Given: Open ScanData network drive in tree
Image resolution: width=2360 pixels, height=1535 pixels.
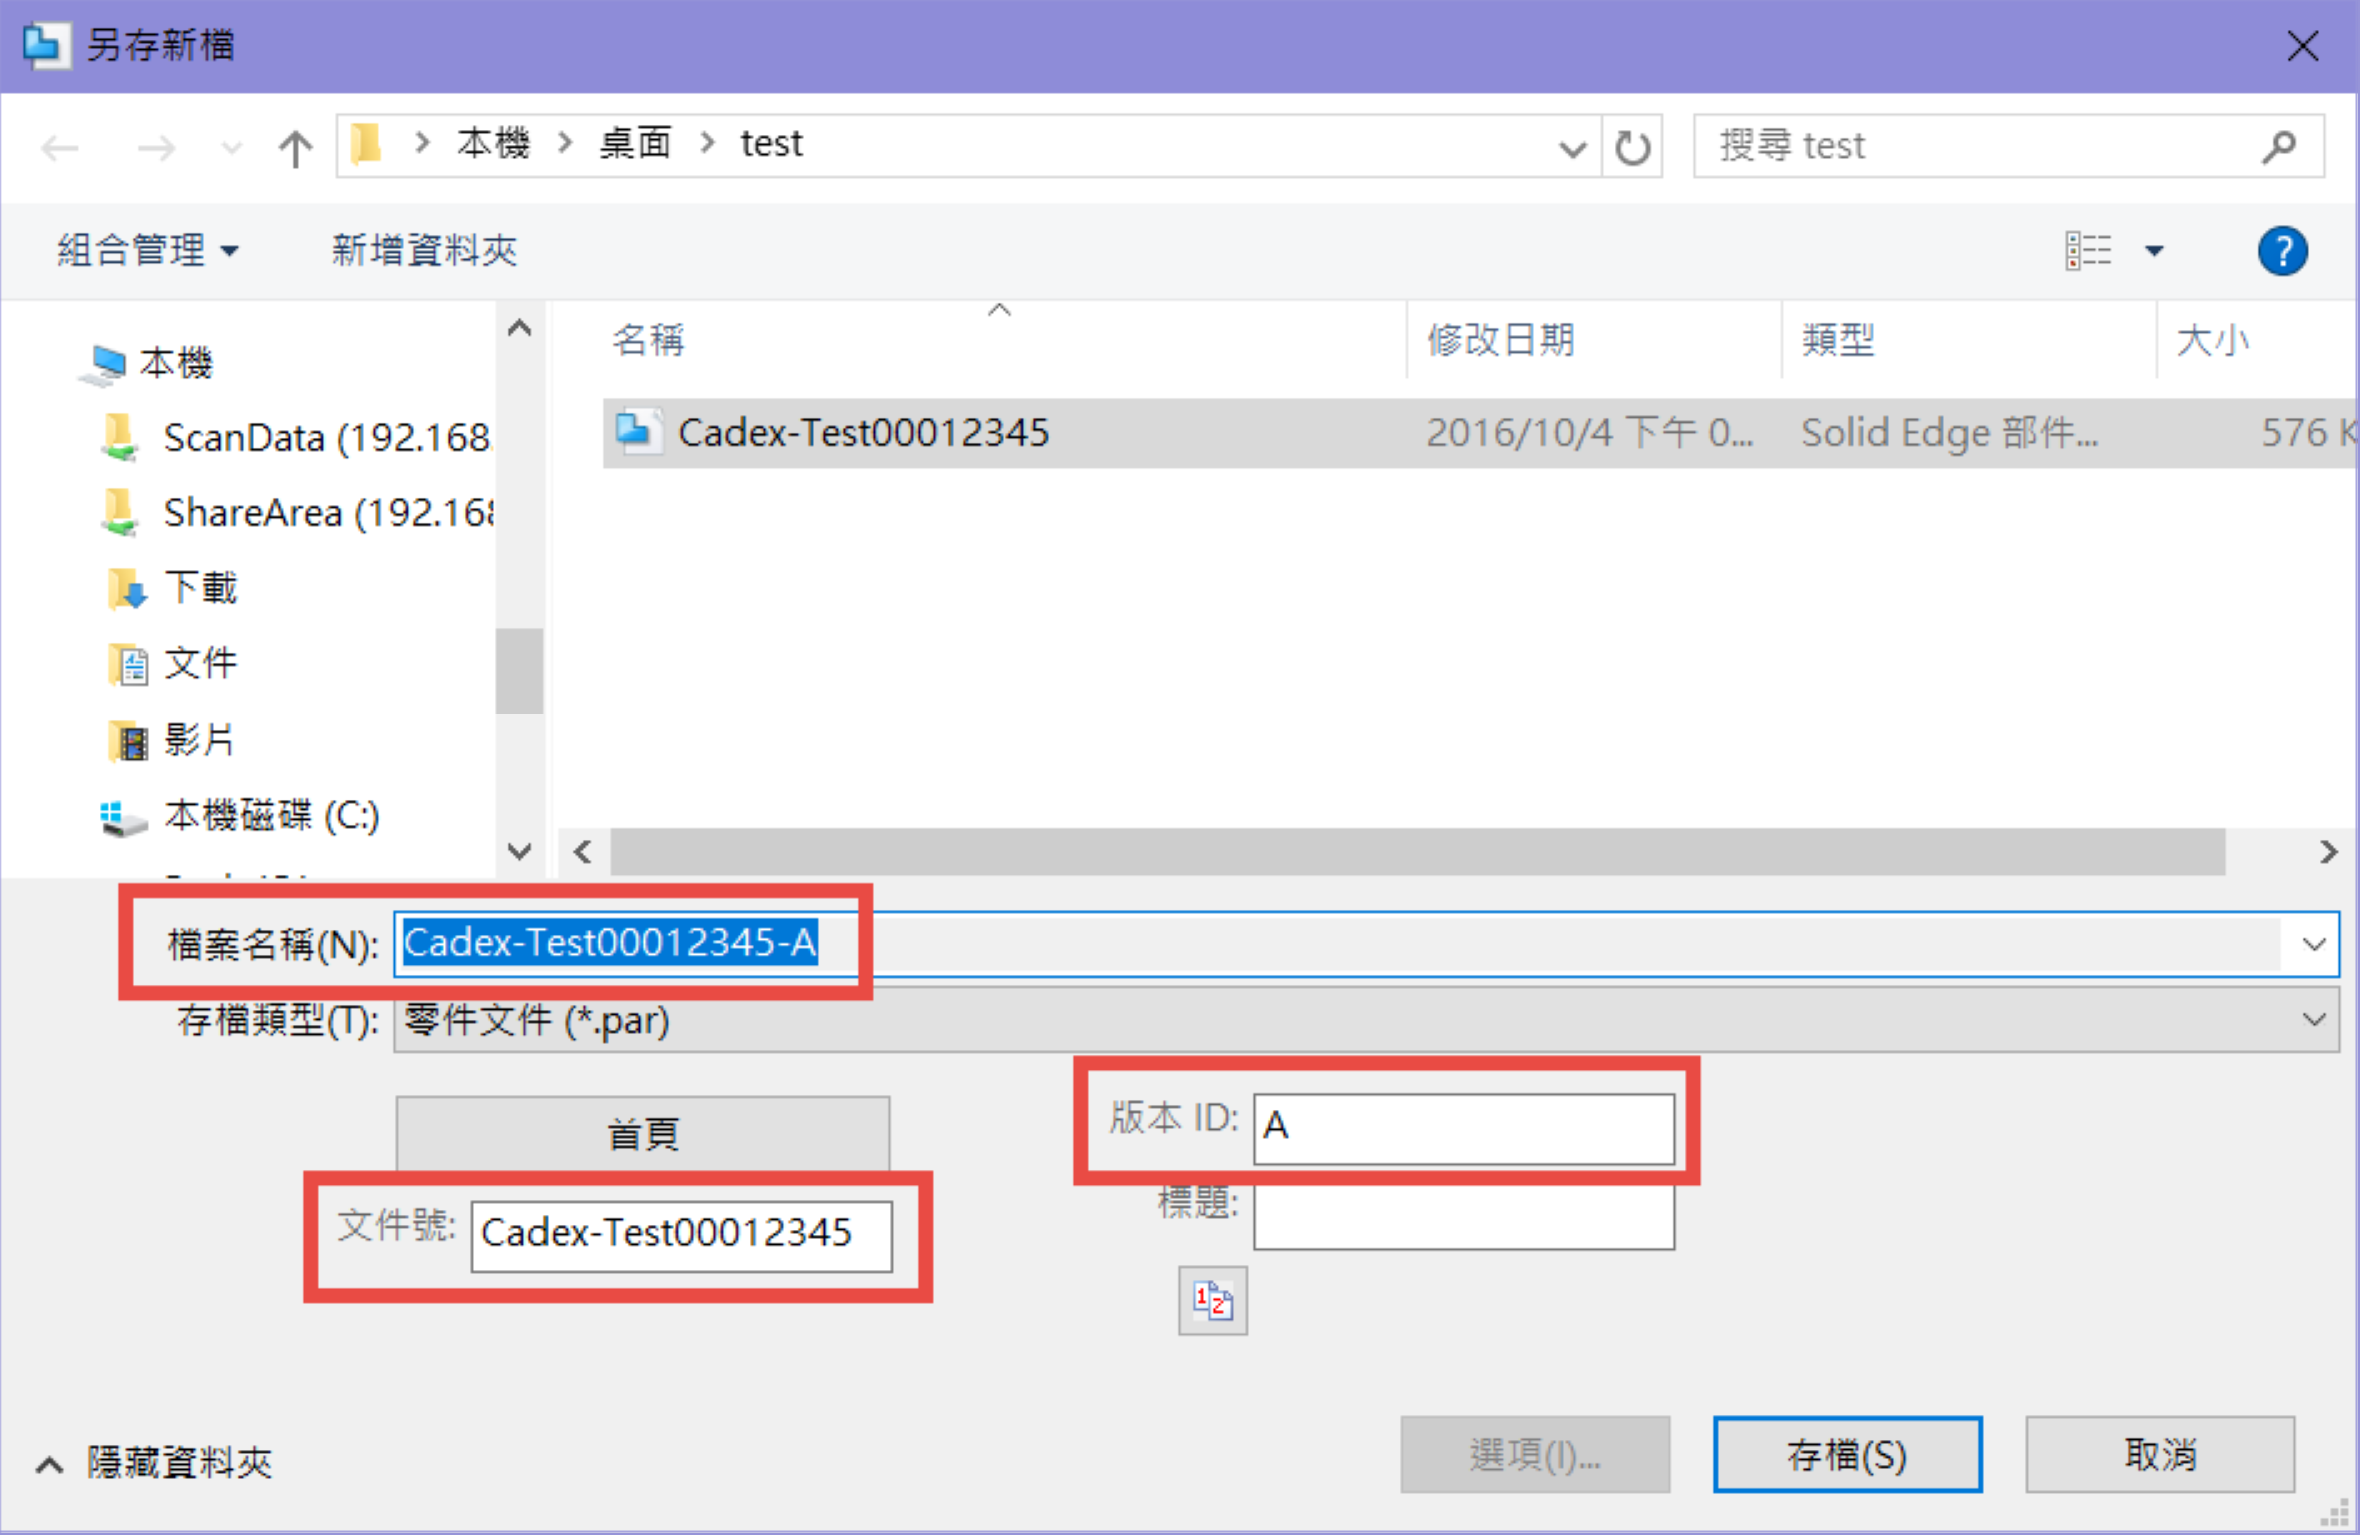Looking at the screenshot, I should (296, 438).
